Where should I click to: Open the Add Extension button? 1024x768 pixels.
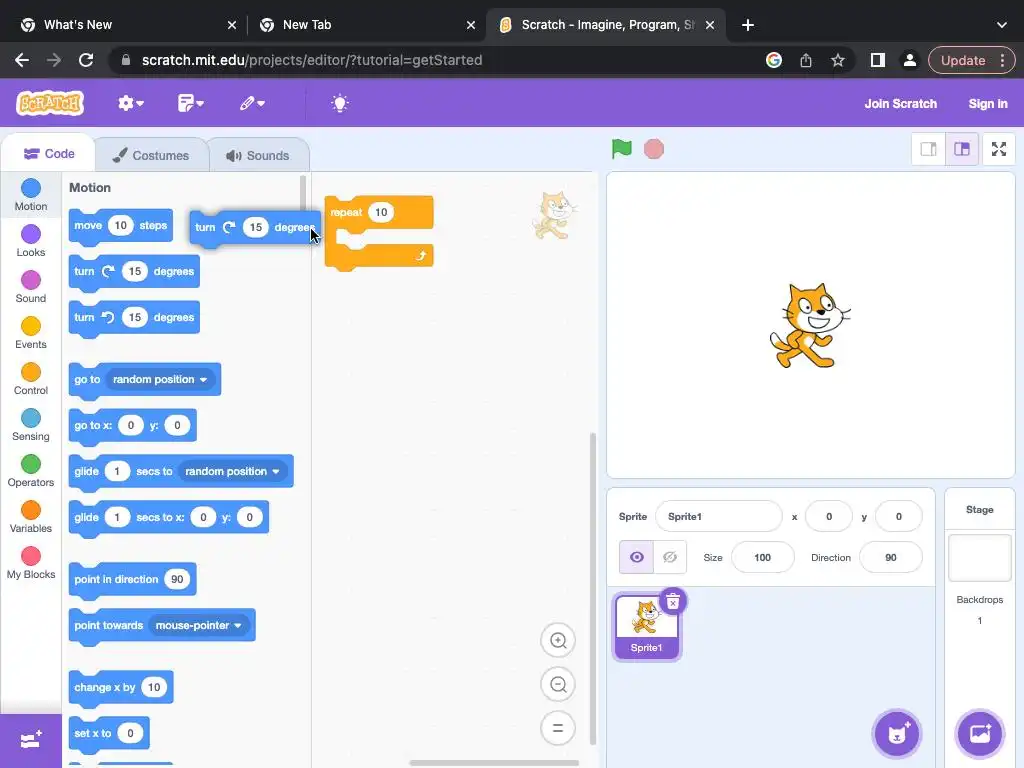[31, 741]
